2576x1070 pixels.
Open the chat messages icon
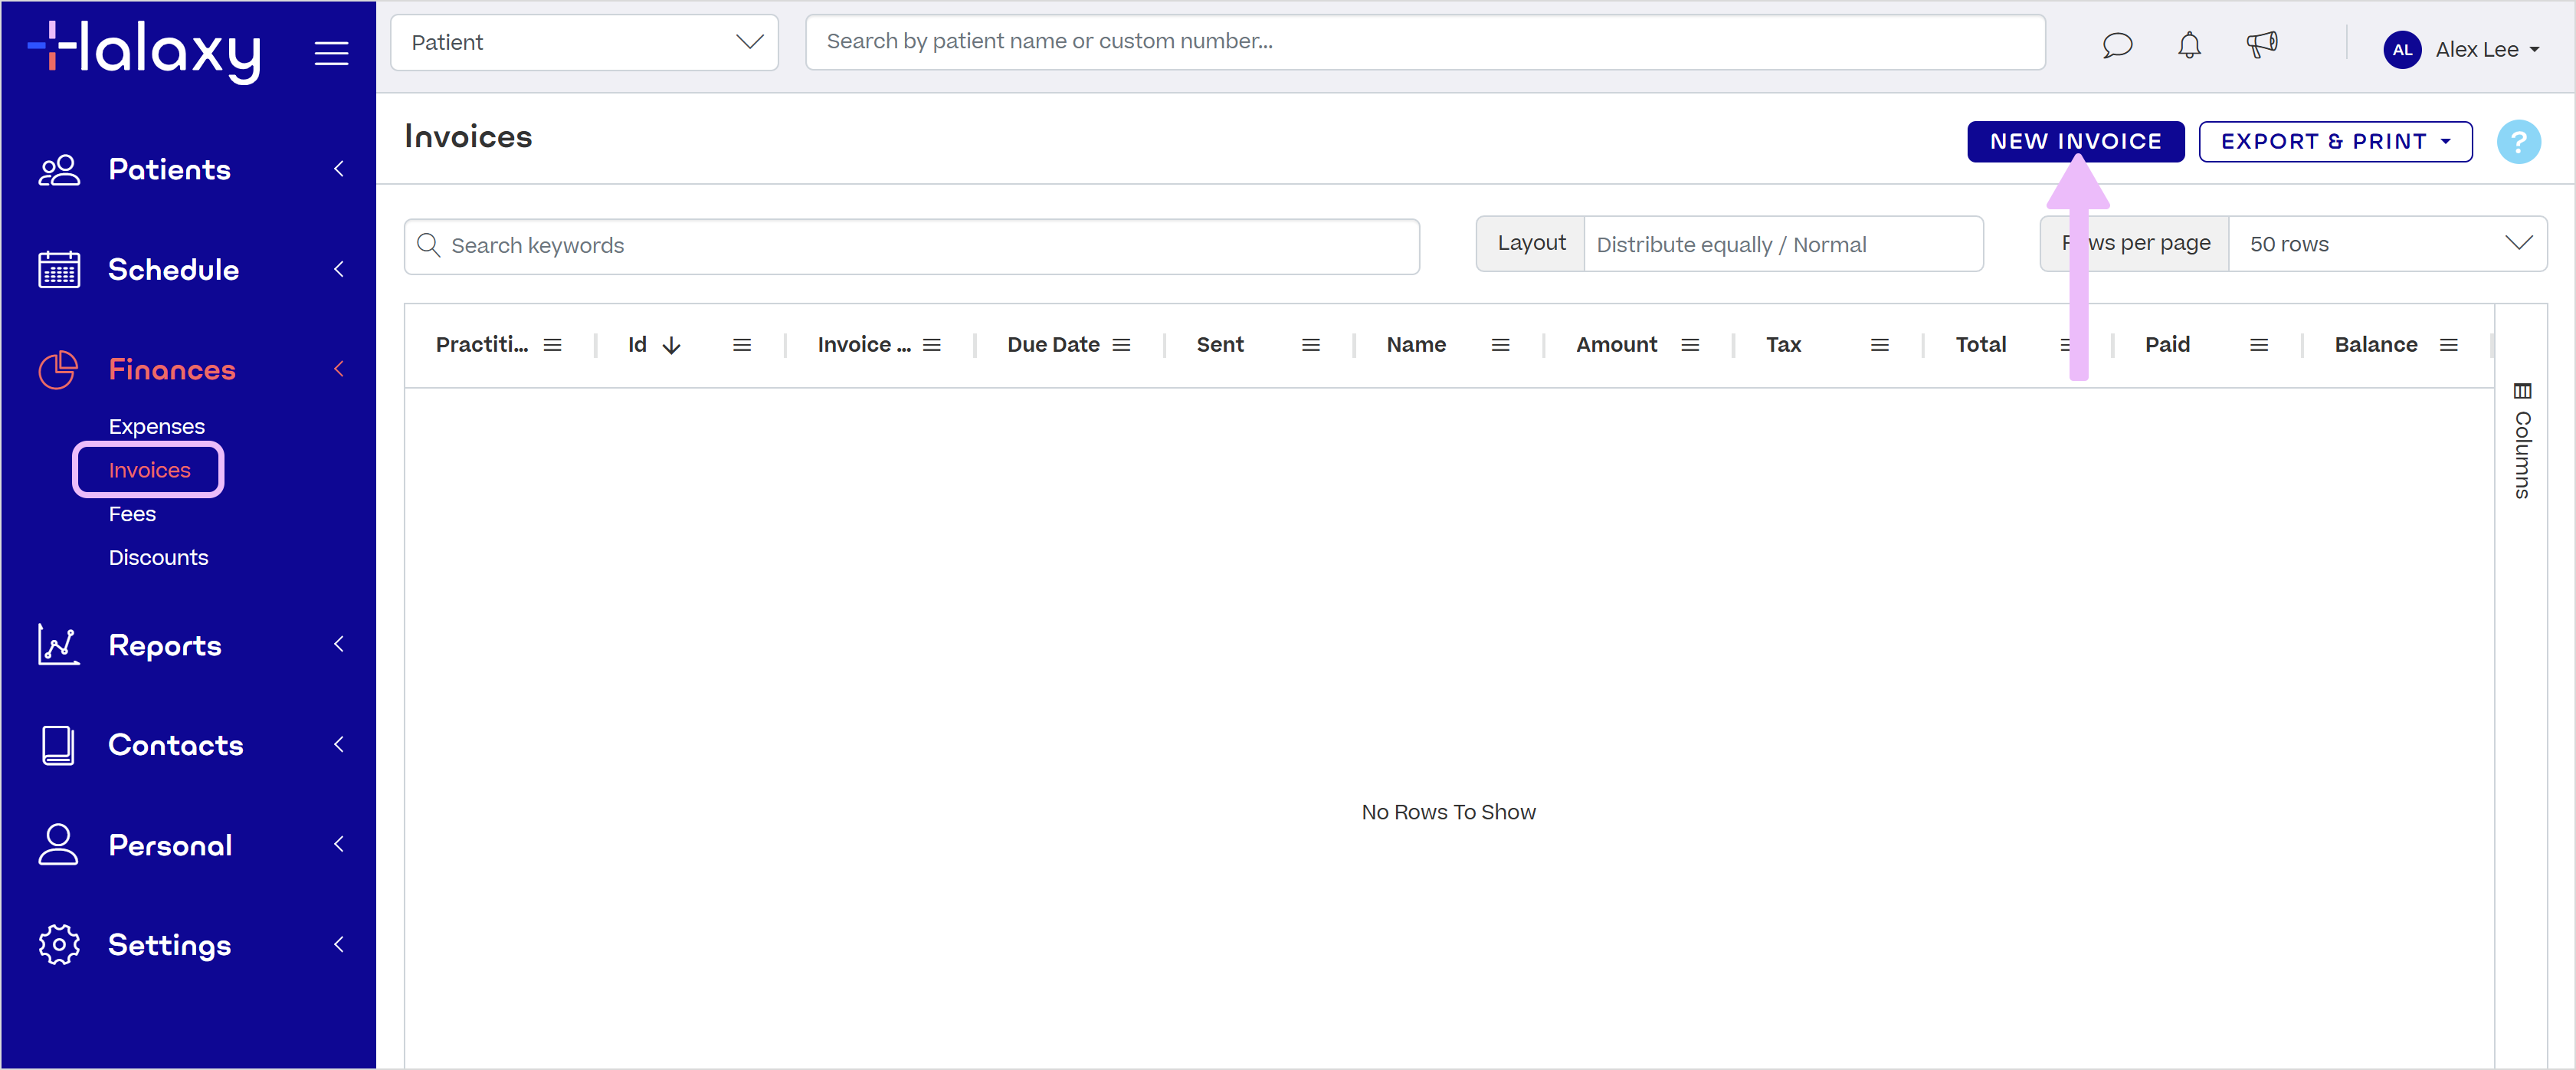(x=2117, y=45)
